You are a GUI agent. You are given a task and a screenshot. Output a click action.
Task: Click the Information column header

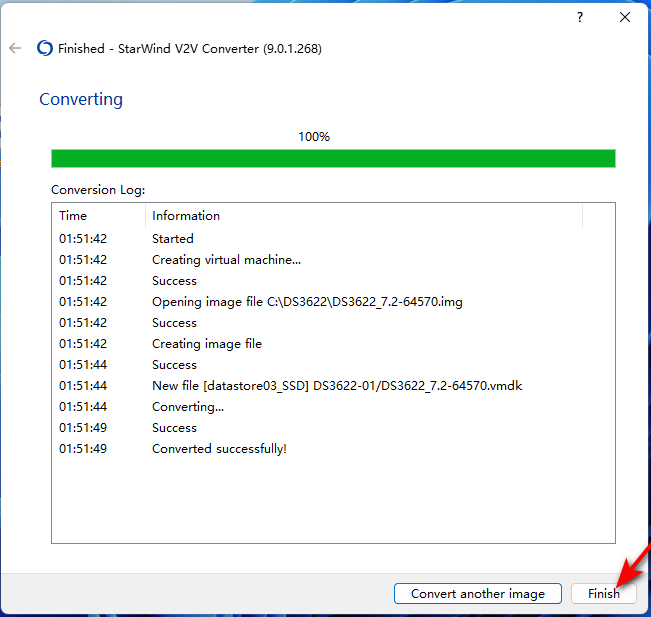[x=364, y=215]
